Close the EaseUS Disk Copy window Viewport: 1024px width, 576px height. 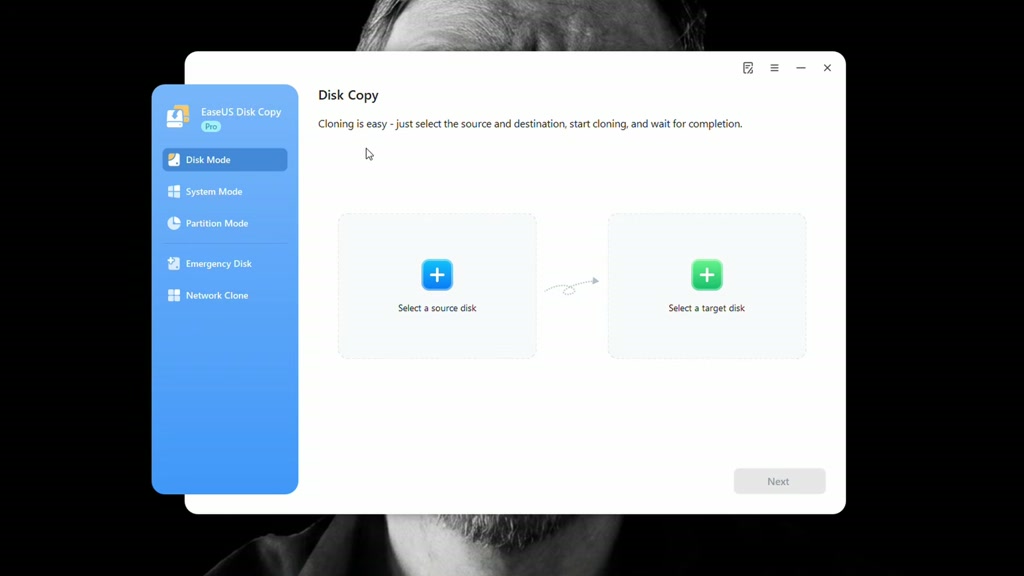point(827,68)
